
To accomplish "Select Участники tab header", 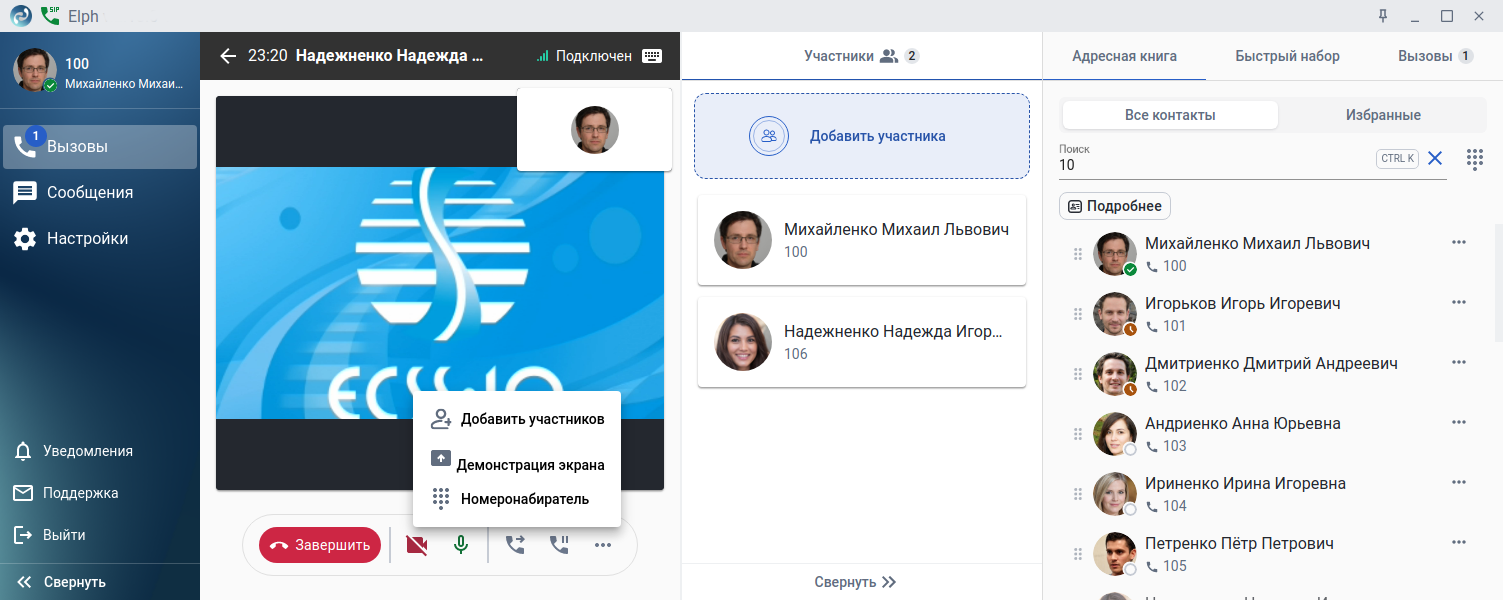I will coord(862,56).
